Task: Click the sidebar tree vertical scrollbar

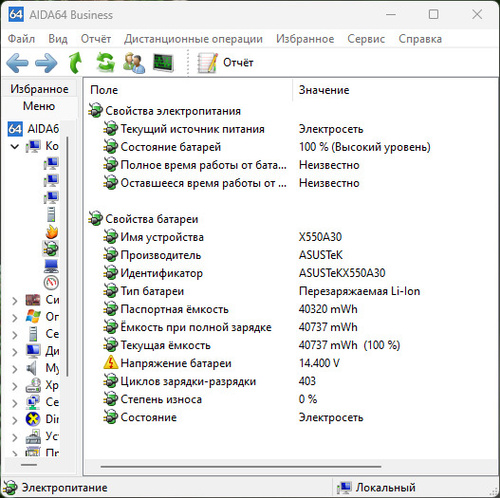Action: [67, 257]
